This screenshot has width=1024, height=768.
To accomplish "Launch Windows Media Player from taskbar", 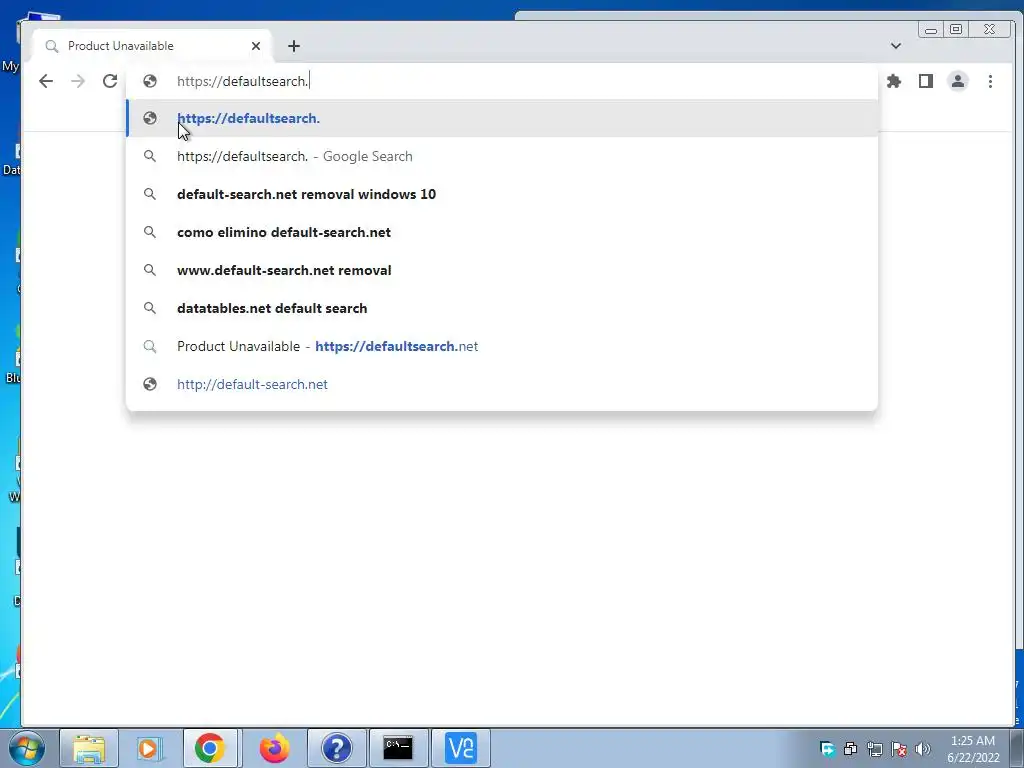I will (149, 748).
